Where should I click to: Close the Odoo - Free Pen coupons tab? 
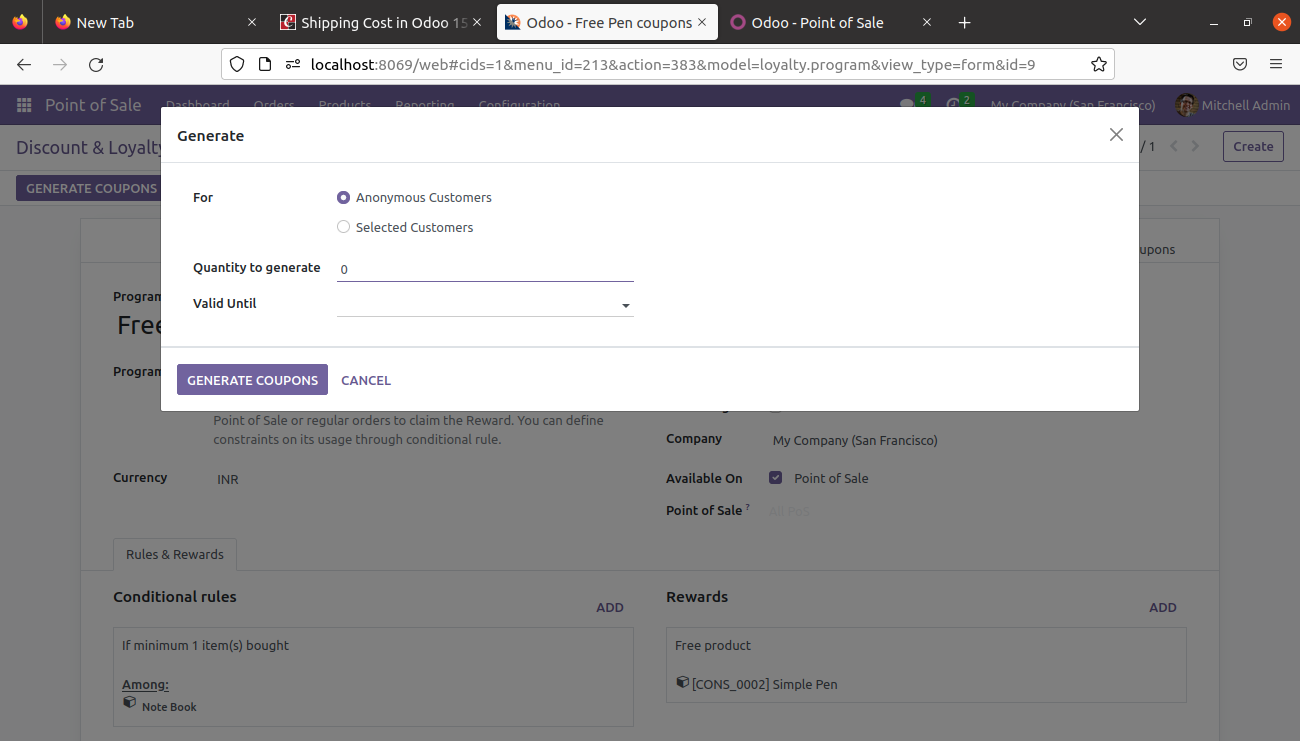pos(702,22)
